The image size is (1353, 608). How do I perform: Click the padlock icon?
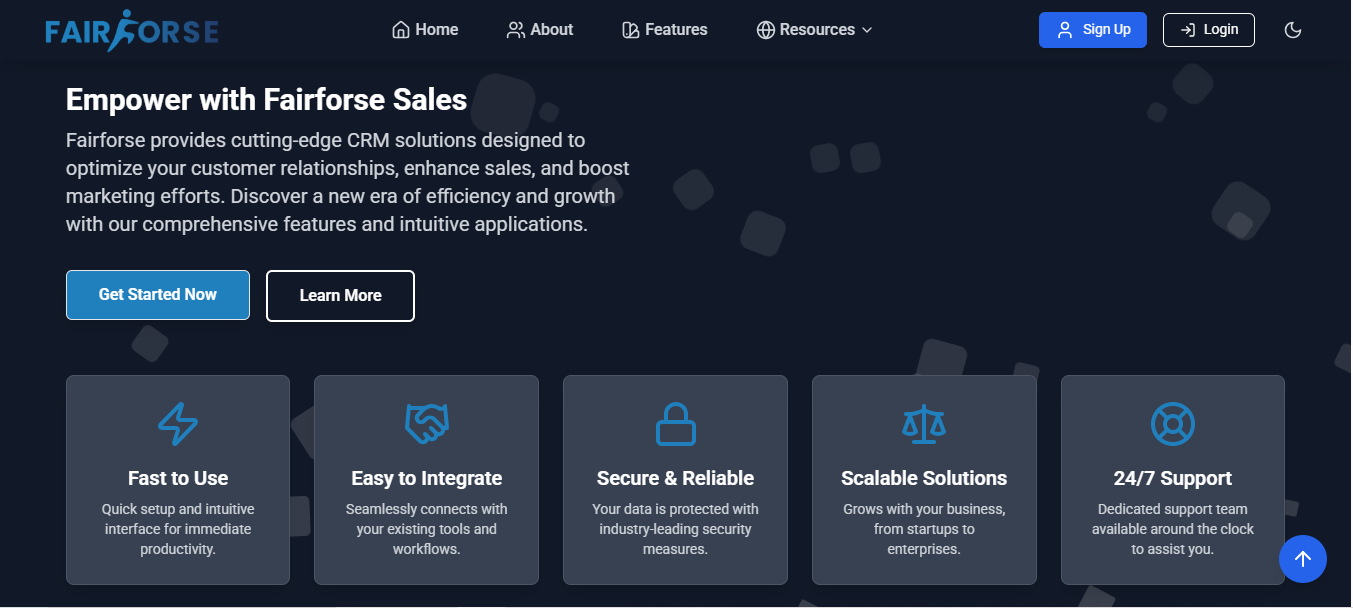(x=675, y=424)
